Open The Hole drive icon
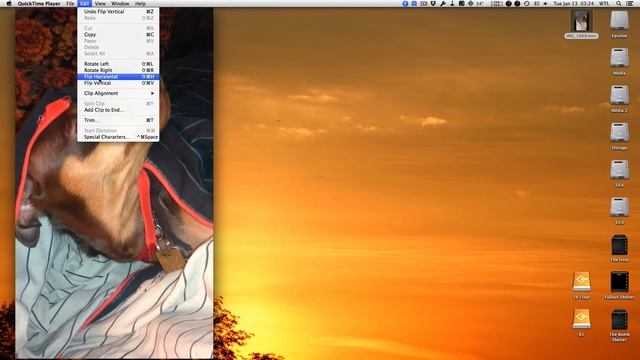640x360 pixels. click(619, 245)
